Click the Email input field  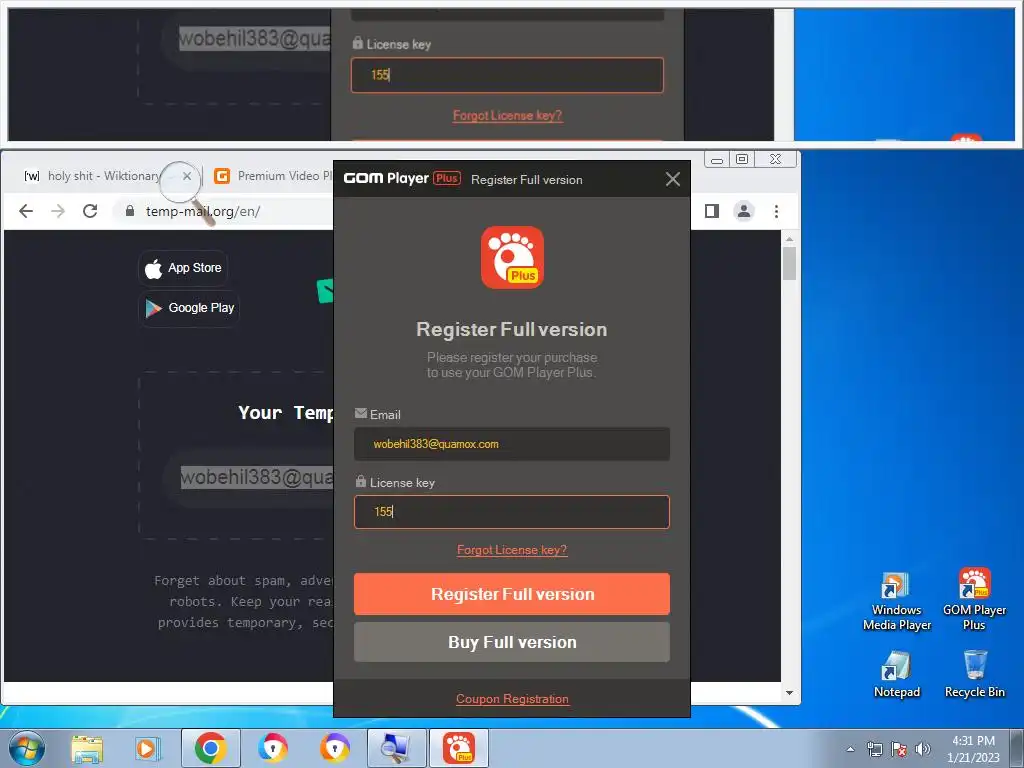coord(512,444)
